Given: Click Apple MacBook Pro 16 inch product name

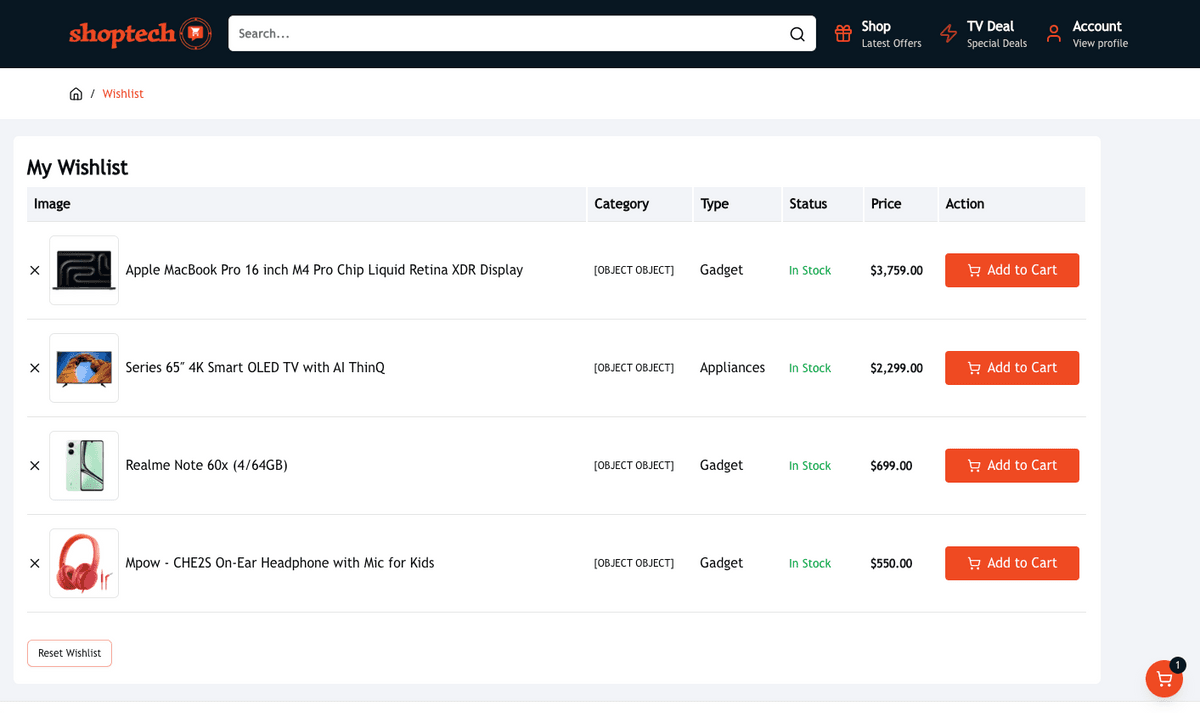Looking at the screenshot, I should point(324,270).
